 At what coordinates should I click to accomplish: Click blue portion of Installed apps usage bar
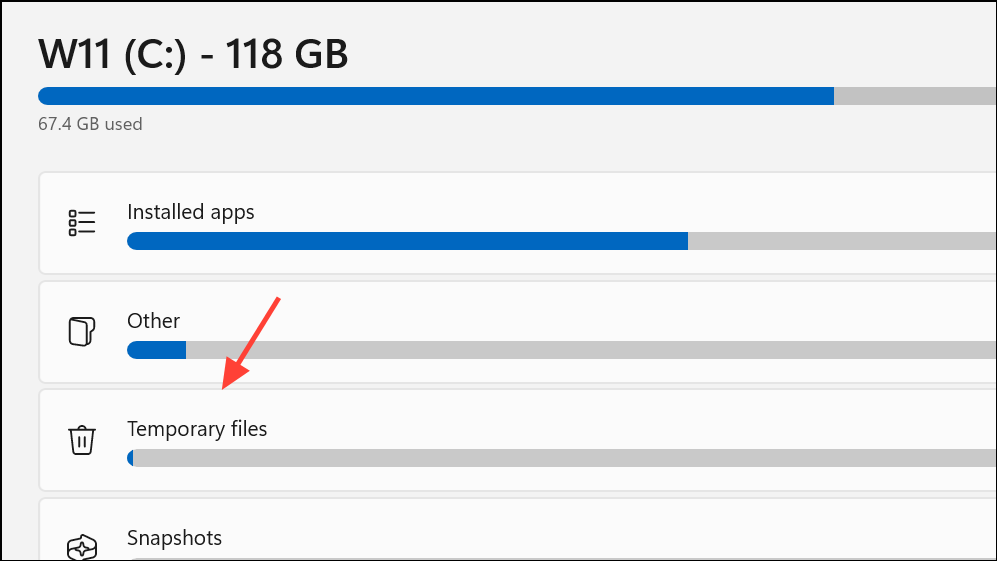coord(407,241)
